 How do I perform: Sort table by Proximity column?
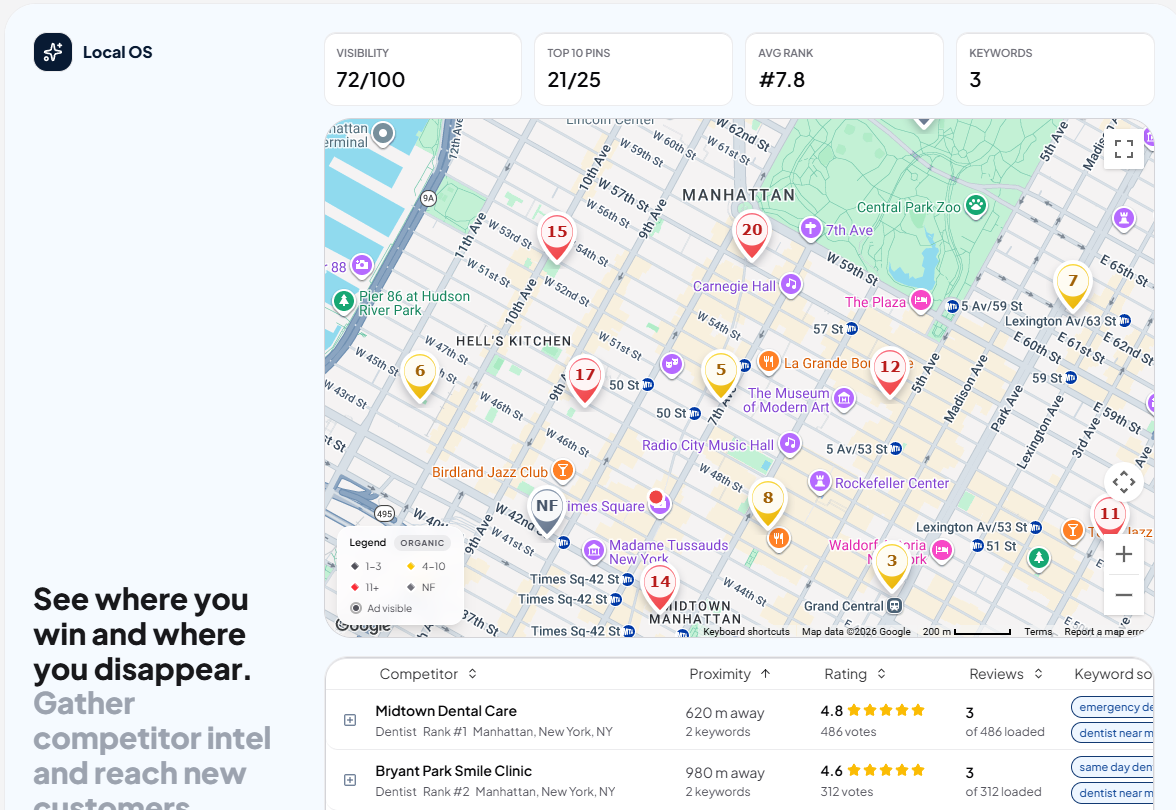(730, 674)
